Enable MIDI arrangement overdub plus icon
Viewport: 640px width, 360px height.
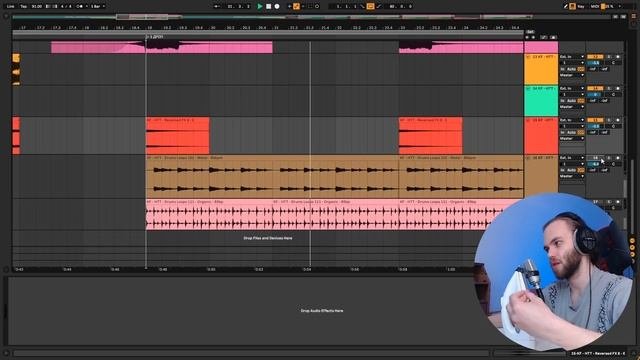[289, 6]
